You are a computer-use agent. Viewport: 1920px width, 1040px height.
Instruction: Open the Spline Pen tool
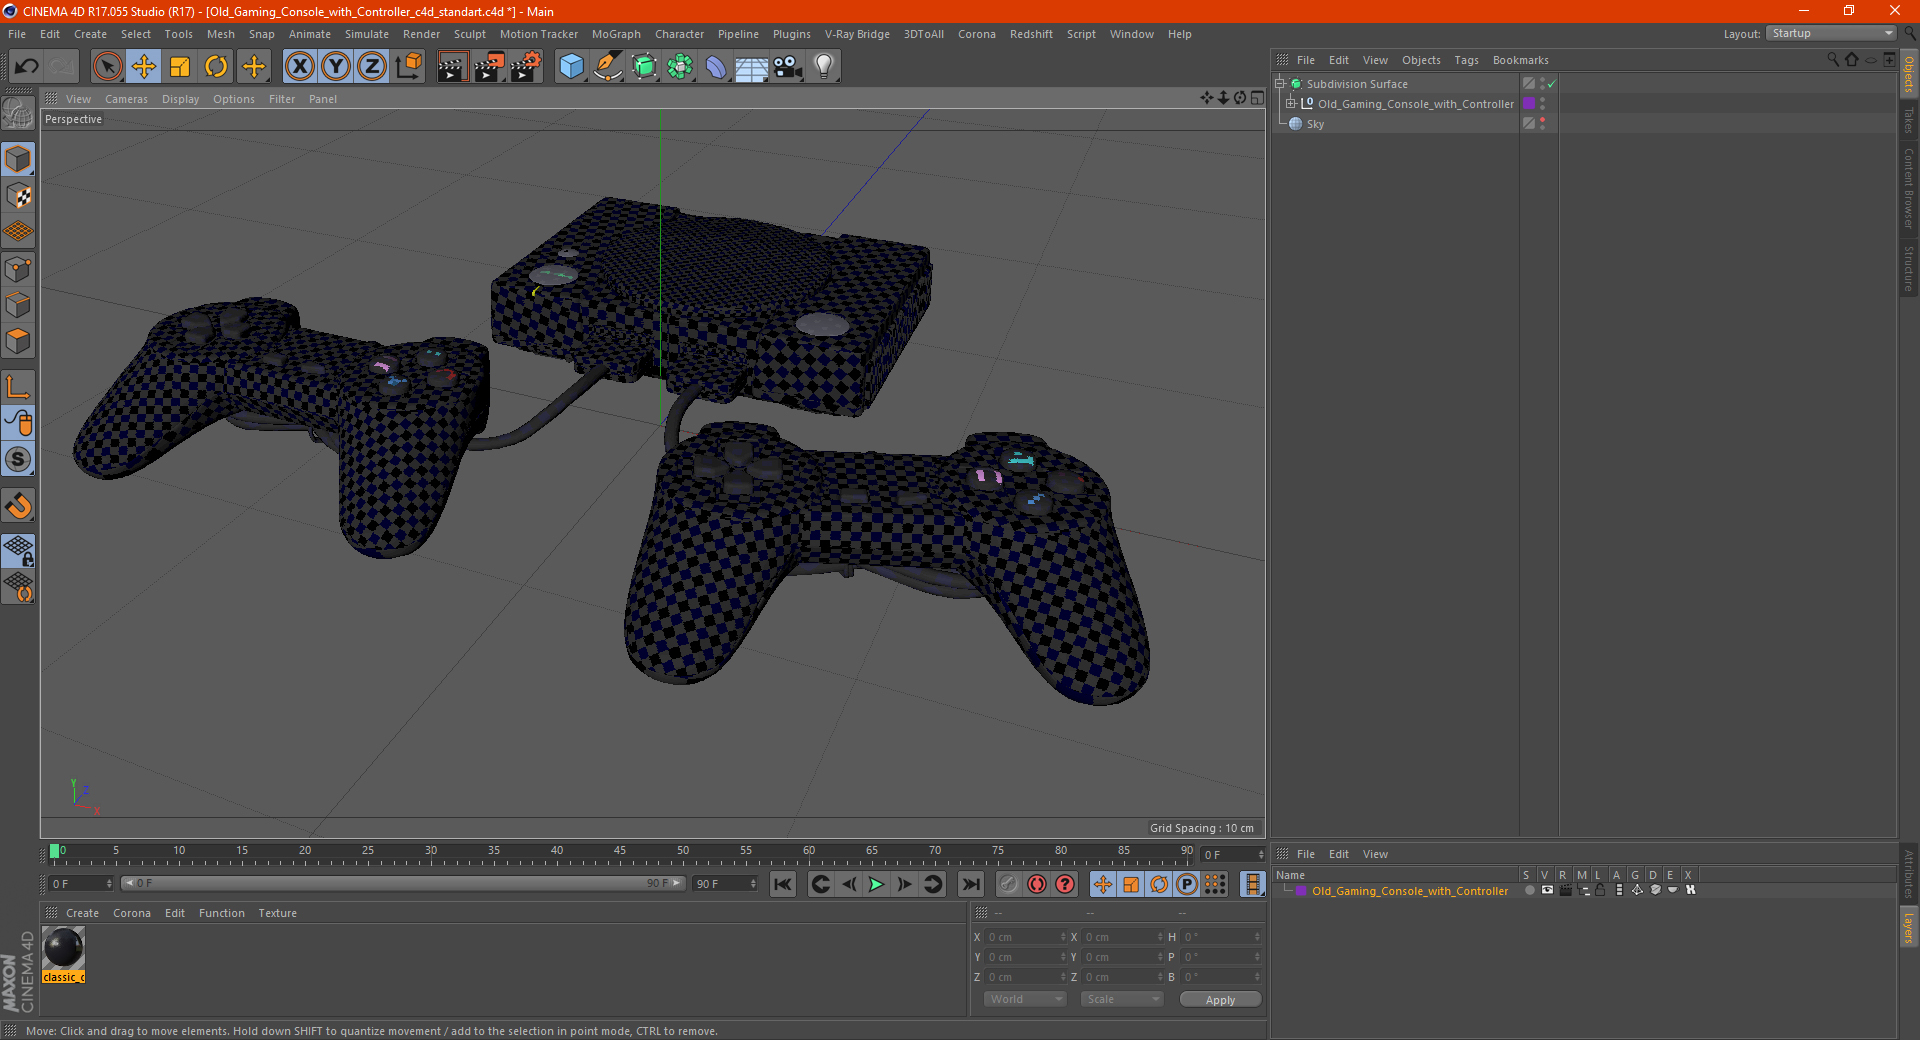tap(607, 67)
